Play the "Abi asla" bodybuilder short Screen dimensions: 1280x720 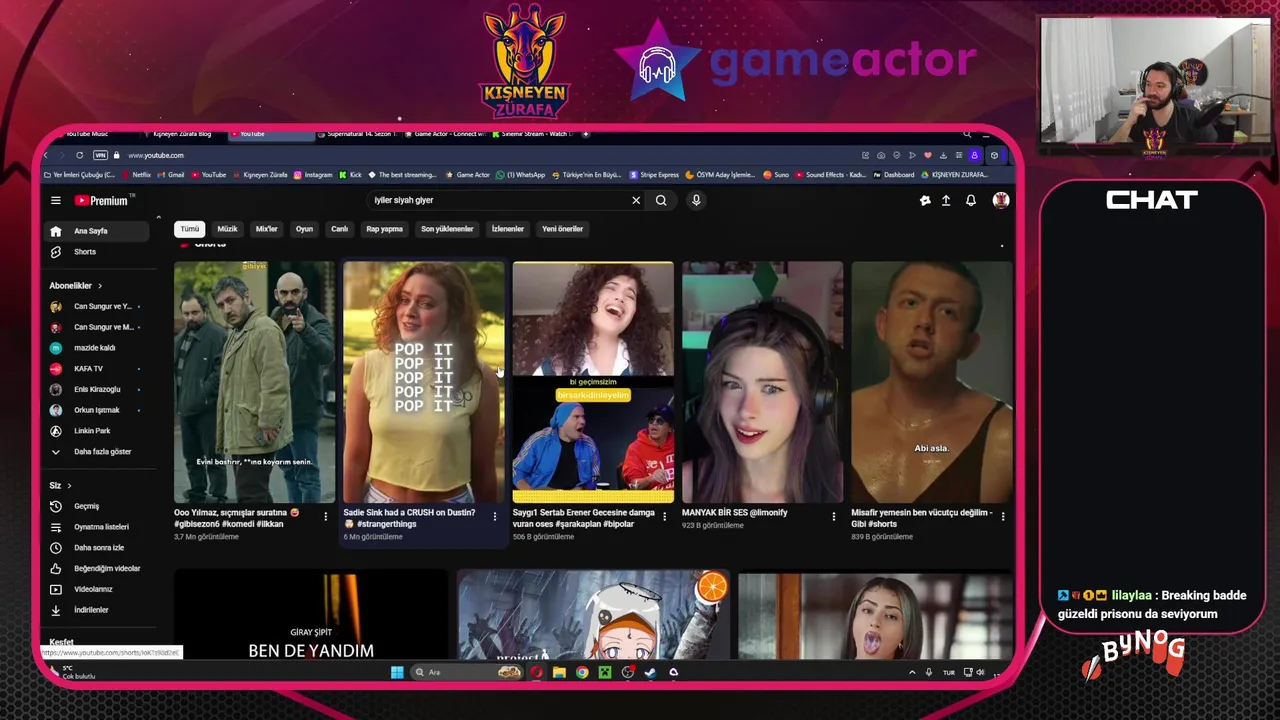coord(932,382)
